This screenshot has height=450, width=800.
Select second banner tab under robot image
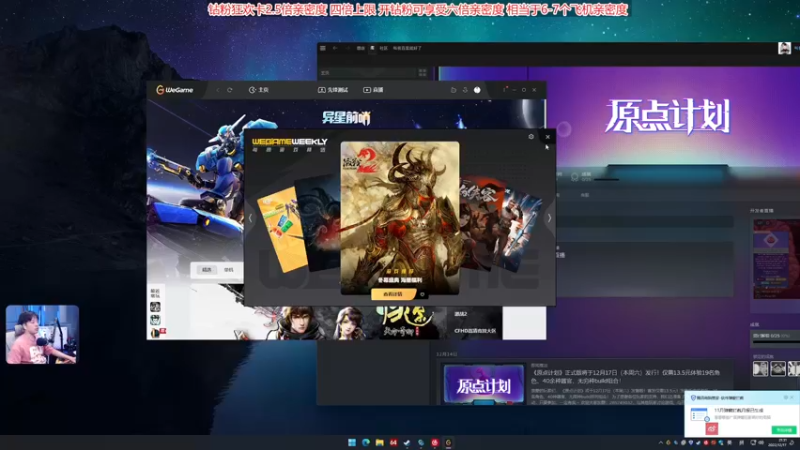229,270
